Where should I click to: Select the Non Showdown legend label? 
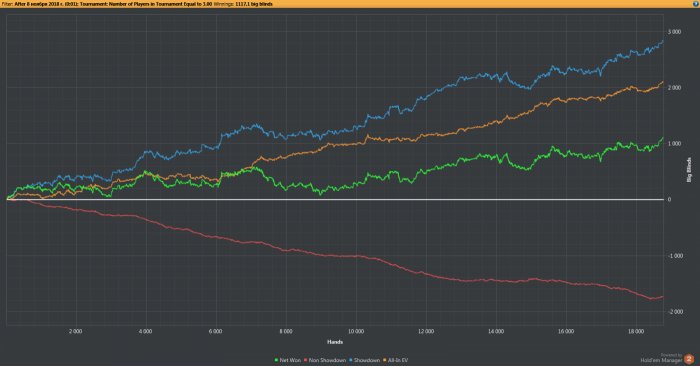[x=327, y=360]
